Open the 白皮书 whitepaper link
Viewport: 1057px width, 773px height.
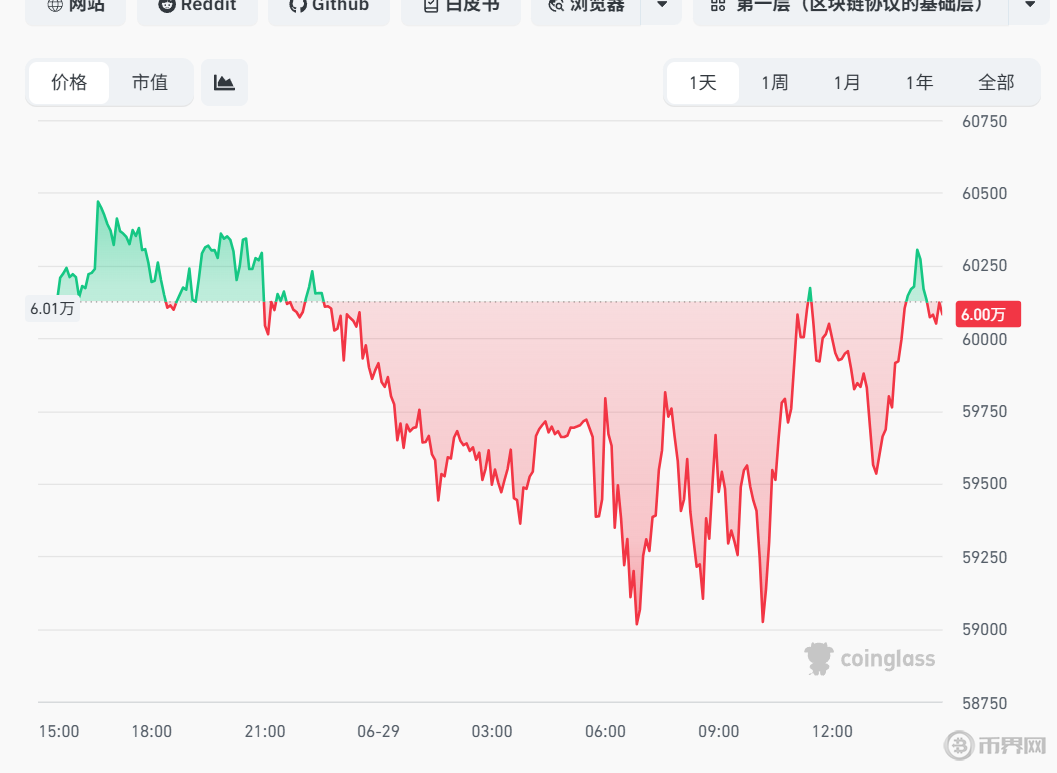[x=460, y=8]
